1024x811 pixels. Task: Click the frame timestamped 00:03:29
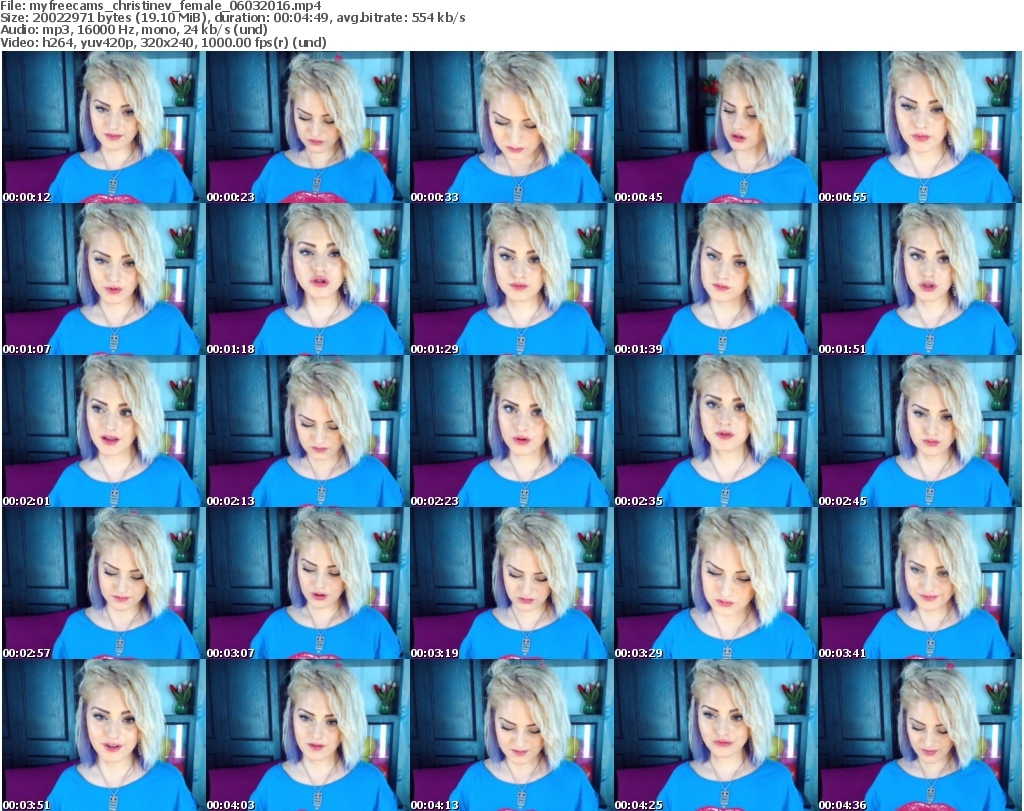[x=715, y=583]
